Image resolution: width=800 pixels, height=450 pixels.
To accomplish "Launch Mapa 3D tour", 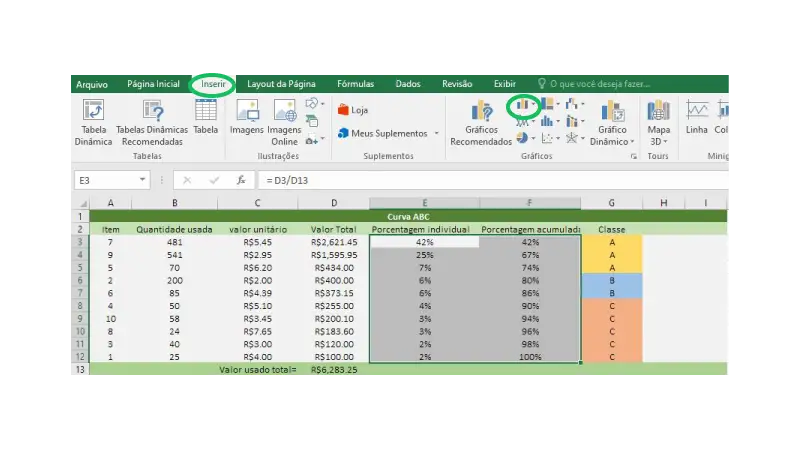I will point(658,122).
